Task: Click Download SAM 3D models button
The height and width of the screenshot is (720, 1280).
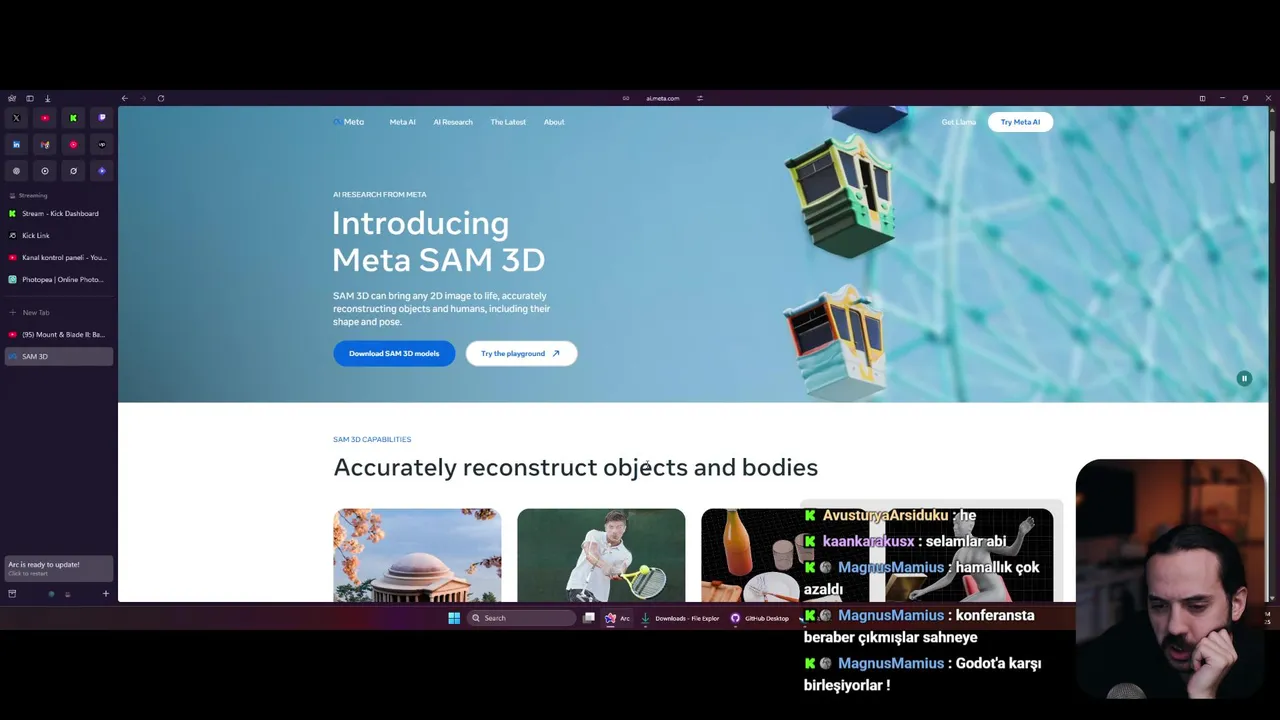Action: [394, 353]
